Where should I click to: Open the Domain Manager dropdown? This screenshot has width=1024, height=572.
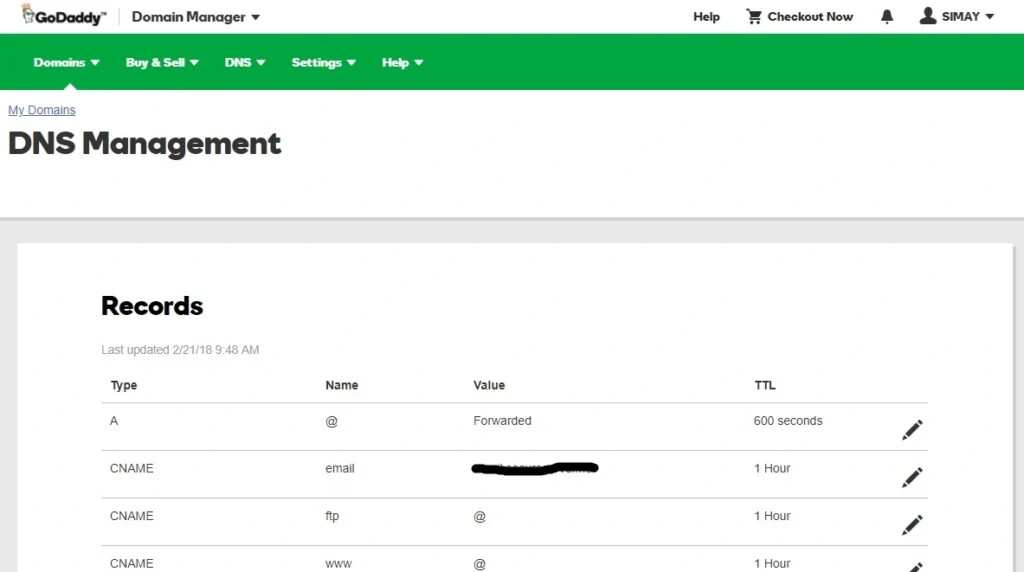pos(196,17)
